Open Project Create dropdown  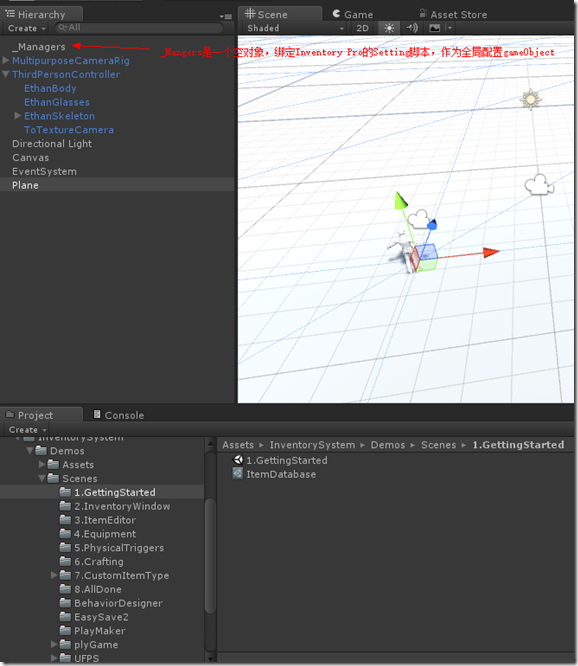pyautogui.click(x=27, y=429)
